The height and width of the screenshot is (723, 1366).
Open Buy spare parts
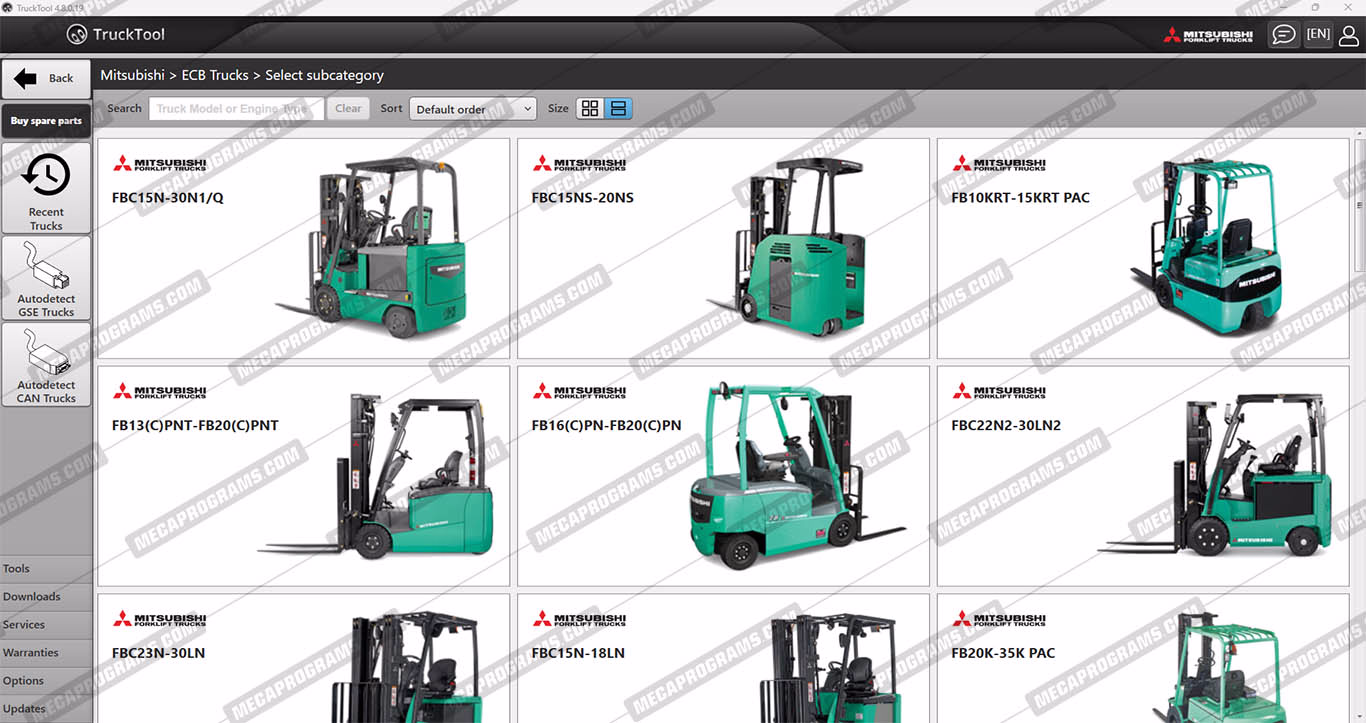(x=46, y=121)
